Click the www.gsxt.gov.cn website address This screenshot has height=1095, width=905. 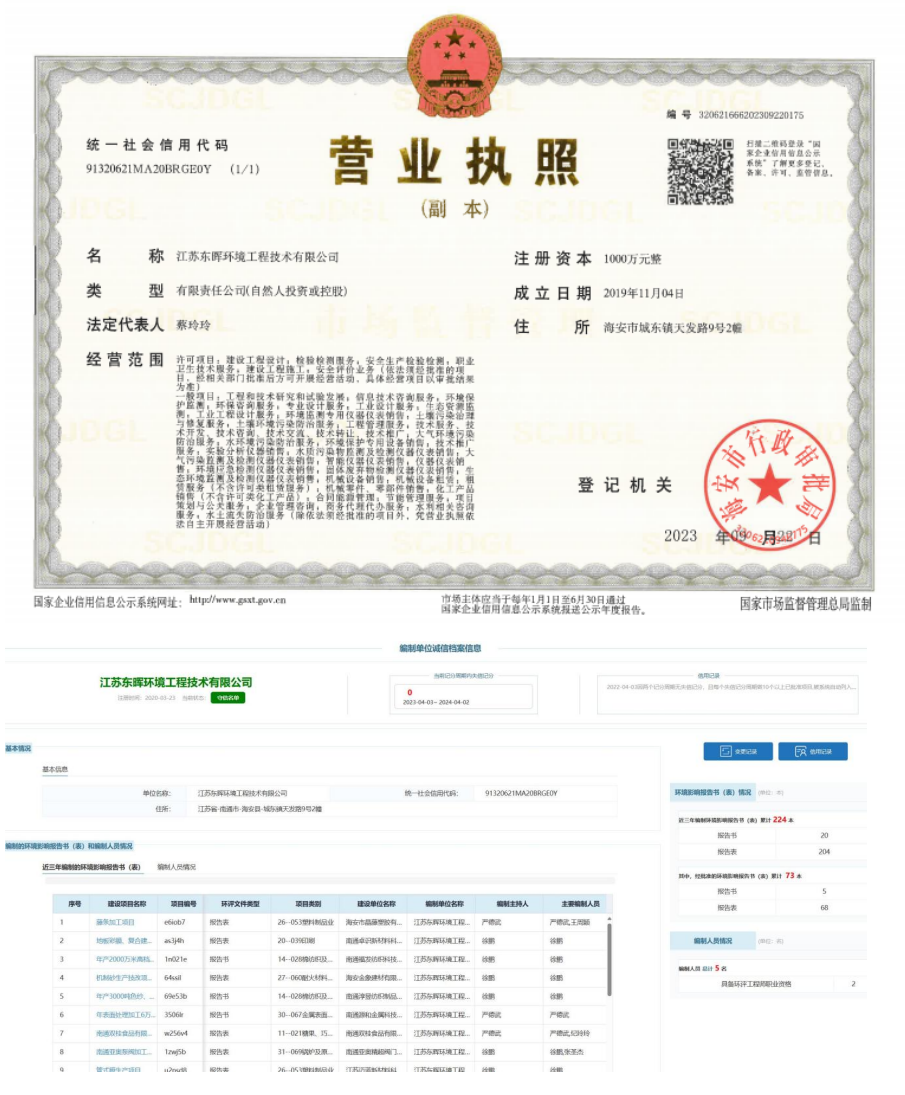[x=238, y=600]
